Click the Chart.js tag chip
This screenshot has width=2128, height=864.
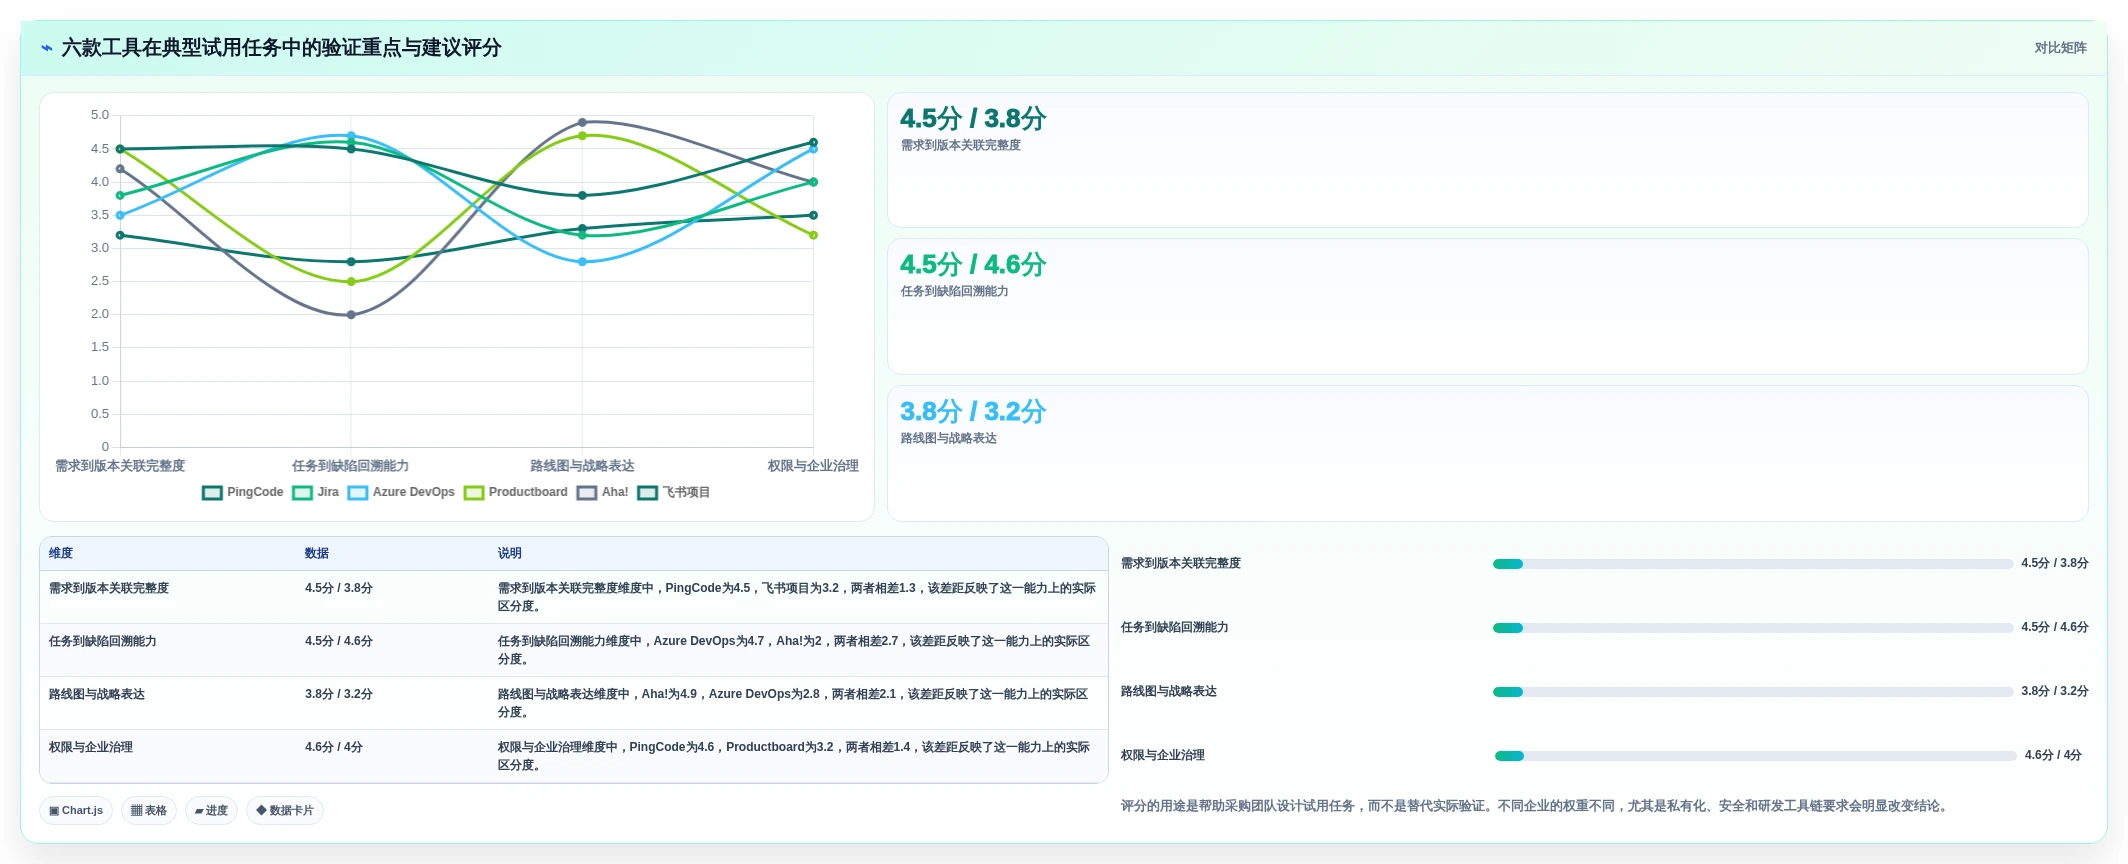tap(76, 811)
